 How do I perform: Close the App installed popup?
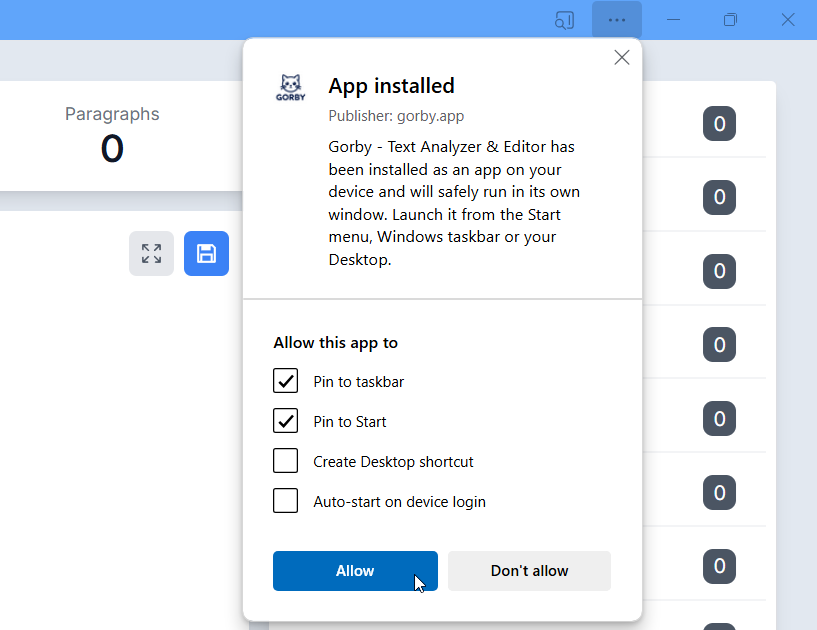click(622, 58)
